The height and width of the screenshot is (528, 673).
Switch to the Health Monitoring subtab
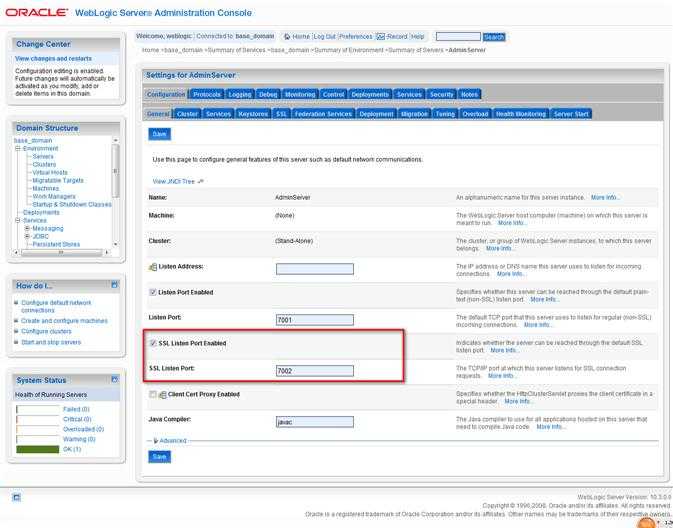pyautogui.click(x=521, y=114)
